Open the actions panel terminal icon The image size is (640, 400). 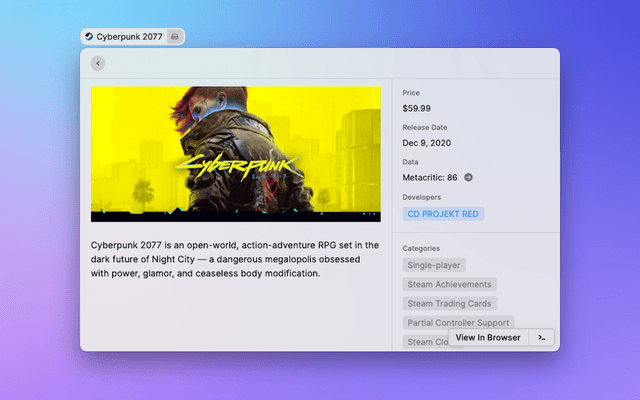(541, 338)
